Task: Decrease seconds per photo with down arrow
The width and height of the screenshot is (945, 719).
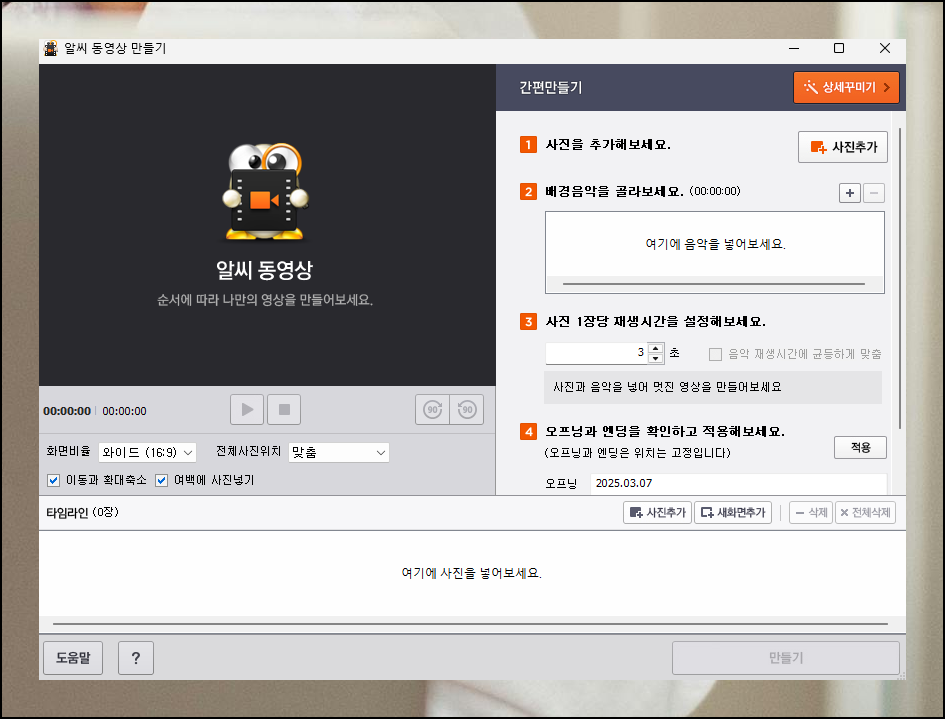Action: [x=656, y=358]
